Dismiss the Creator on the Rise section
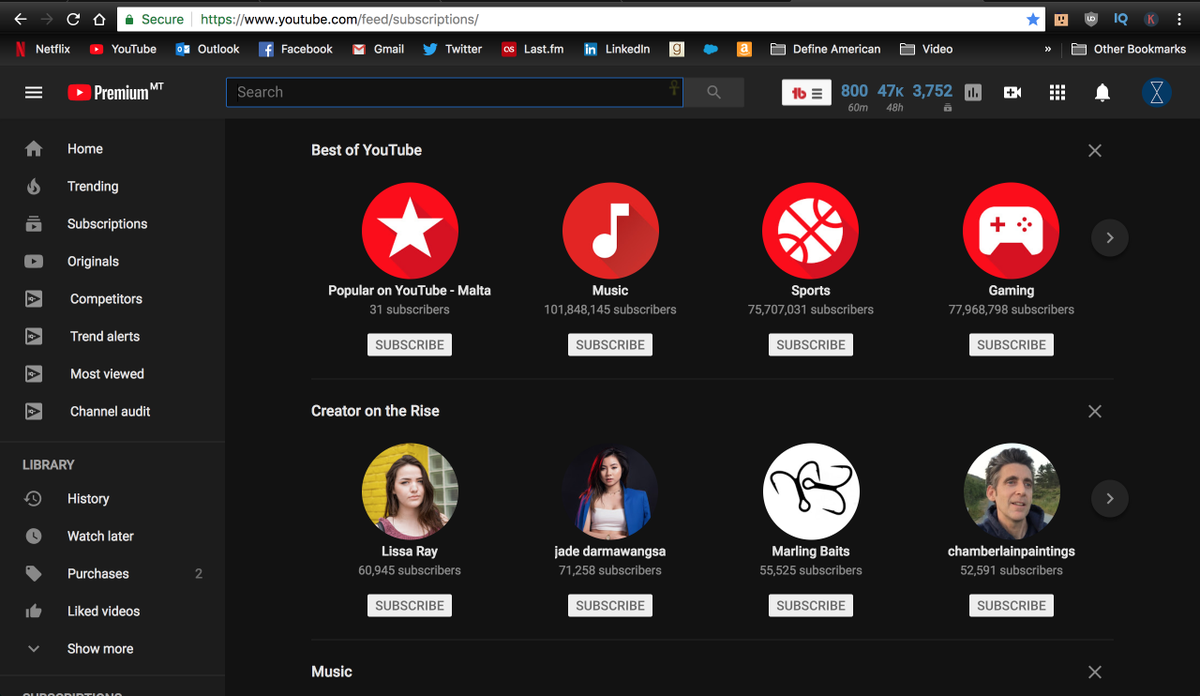The height and width of the screenshot is (696, 1200). (1095, 411)
